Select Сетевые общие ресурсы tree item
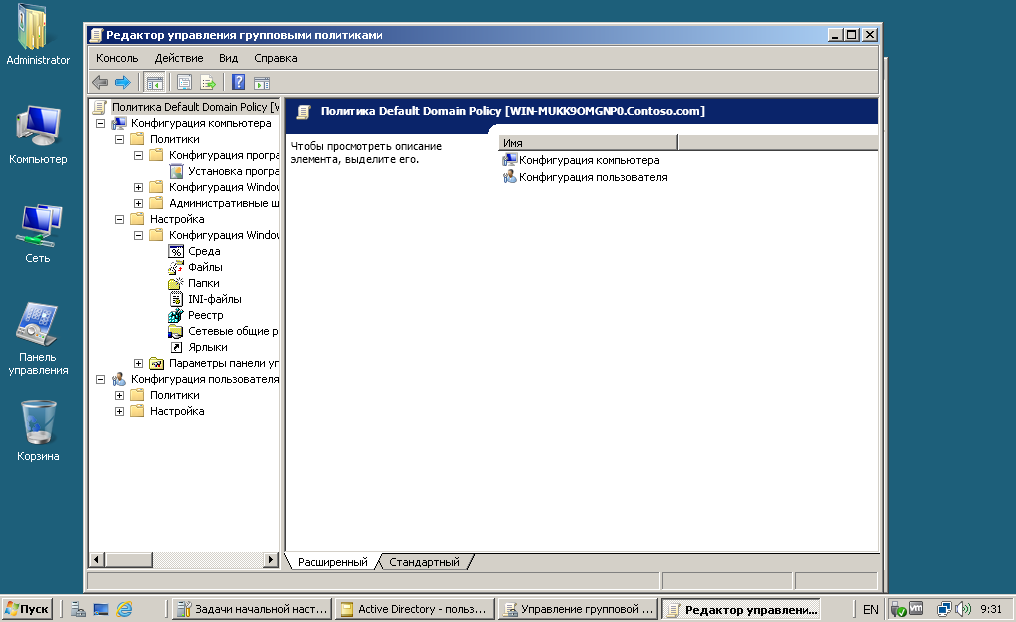The width and height of the screenshot is (1016, 622). pyautogui.click(x=233, y=331)
